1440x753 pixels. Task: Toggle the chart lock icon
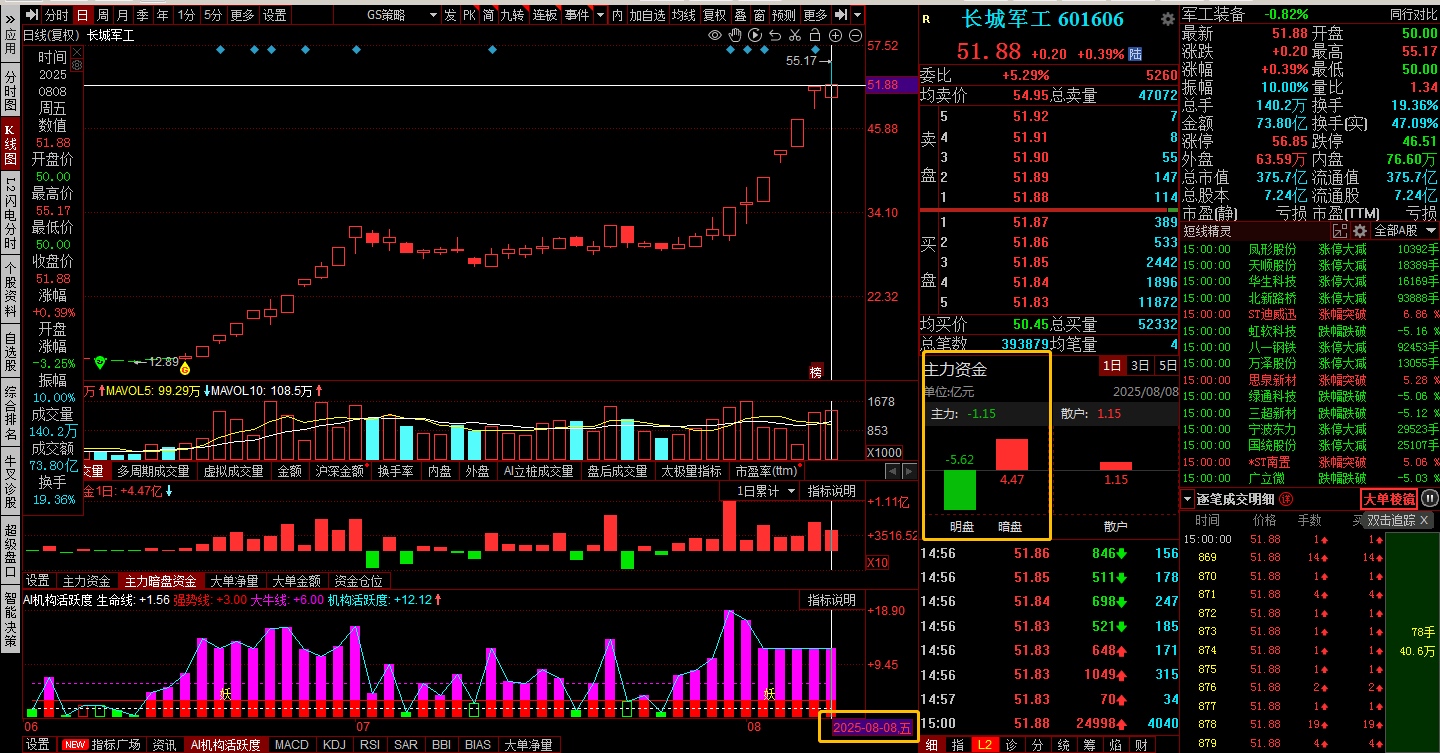[x=814, y=35]
